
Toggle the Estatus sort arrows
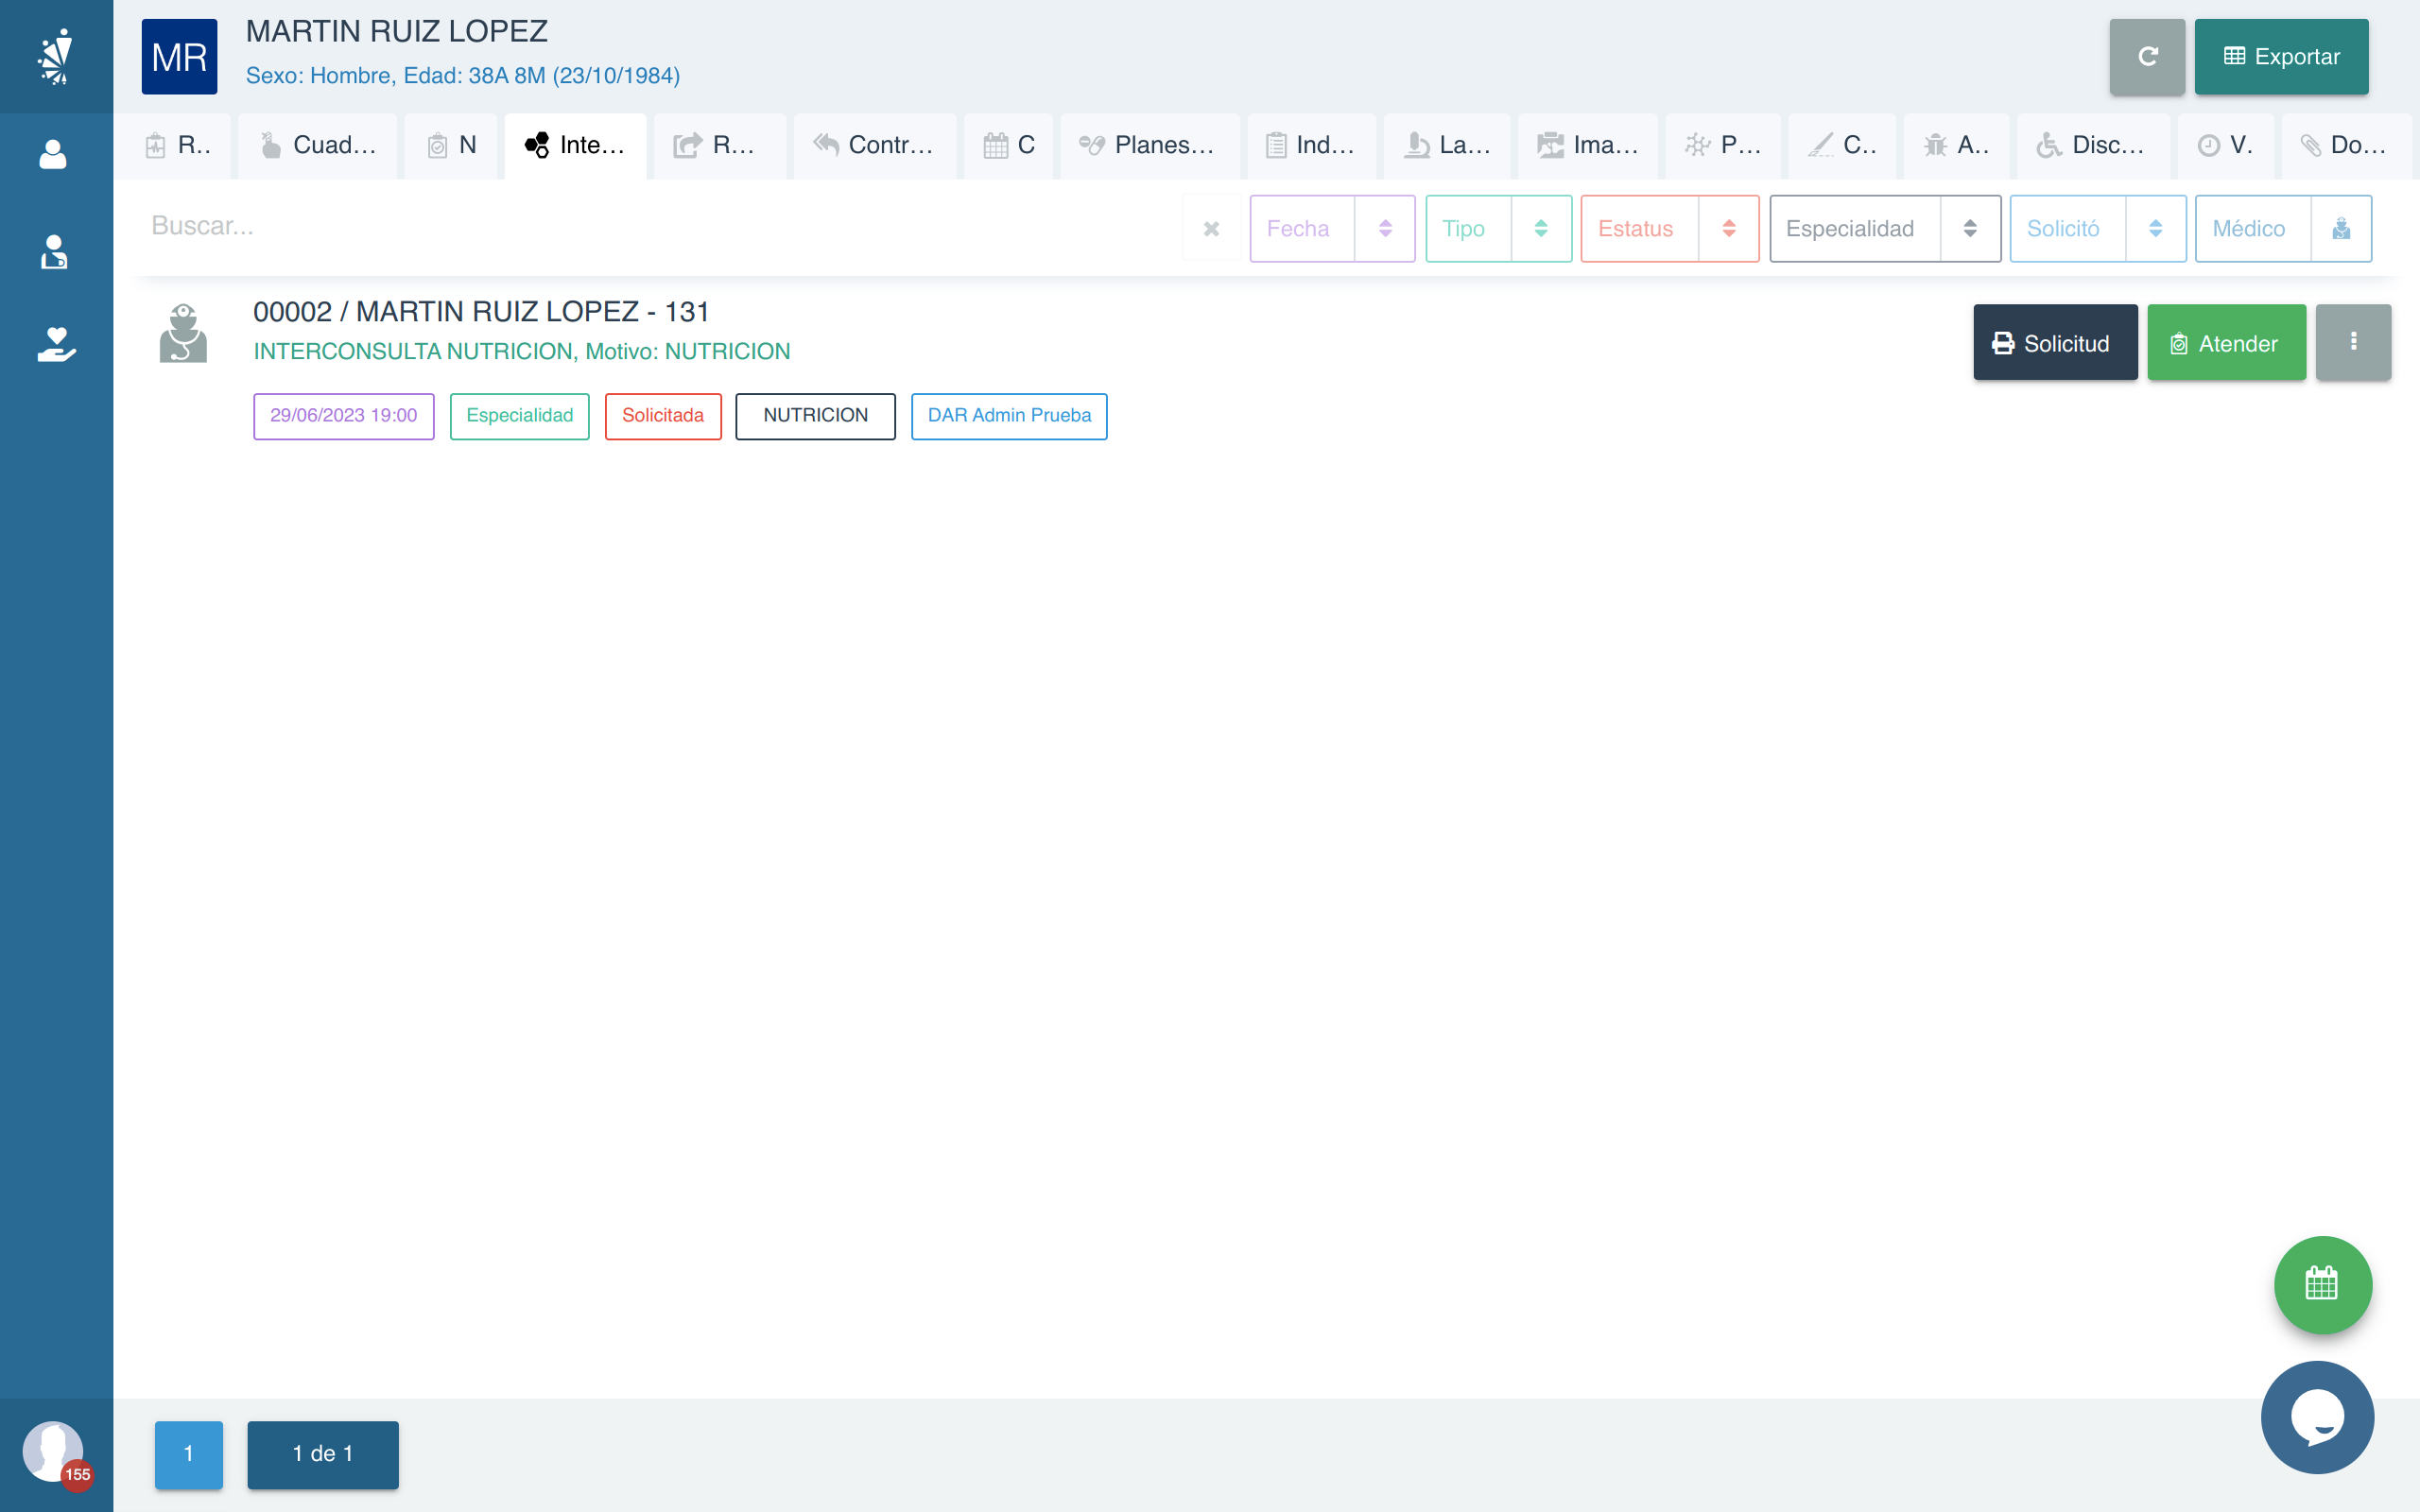point(1728,229)
